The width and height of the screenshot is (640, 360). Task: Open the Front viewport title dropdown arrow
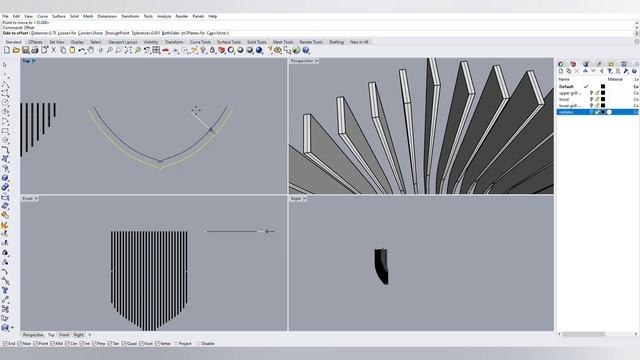pos(36,198)
